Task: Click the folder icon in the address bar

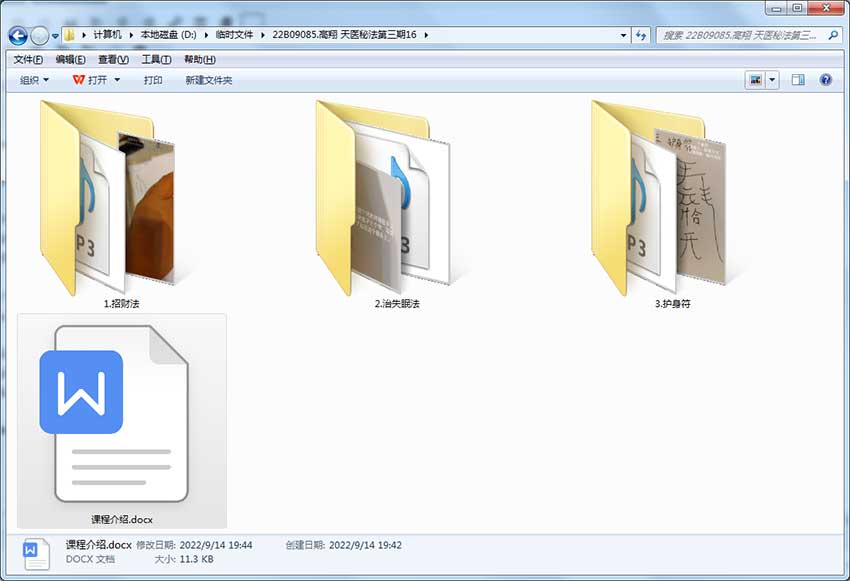Action: tap(69, 35)
